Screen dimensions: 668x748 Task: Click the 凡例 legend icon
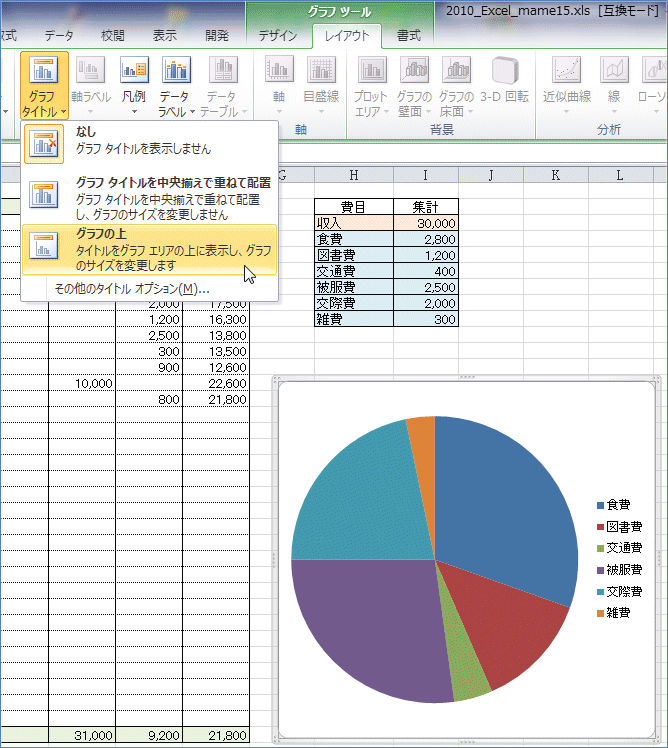click(x=135, y=71)
